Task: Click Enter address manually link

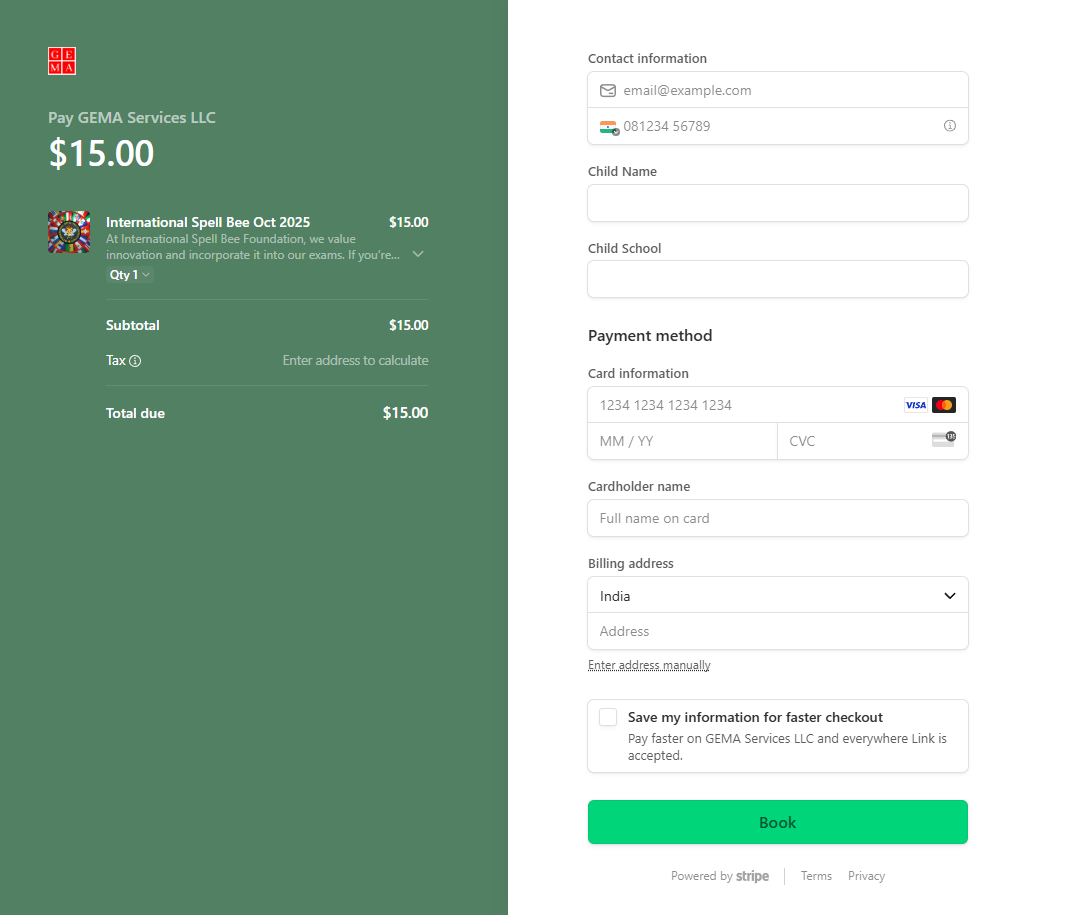Action: 649,665
